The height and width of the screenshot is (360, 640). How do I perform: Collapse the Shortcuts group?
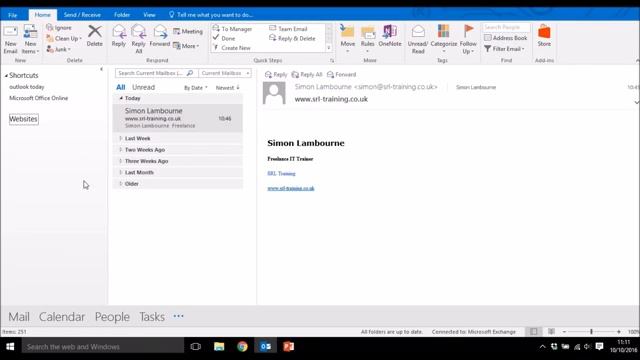click(x=6, y=76)
